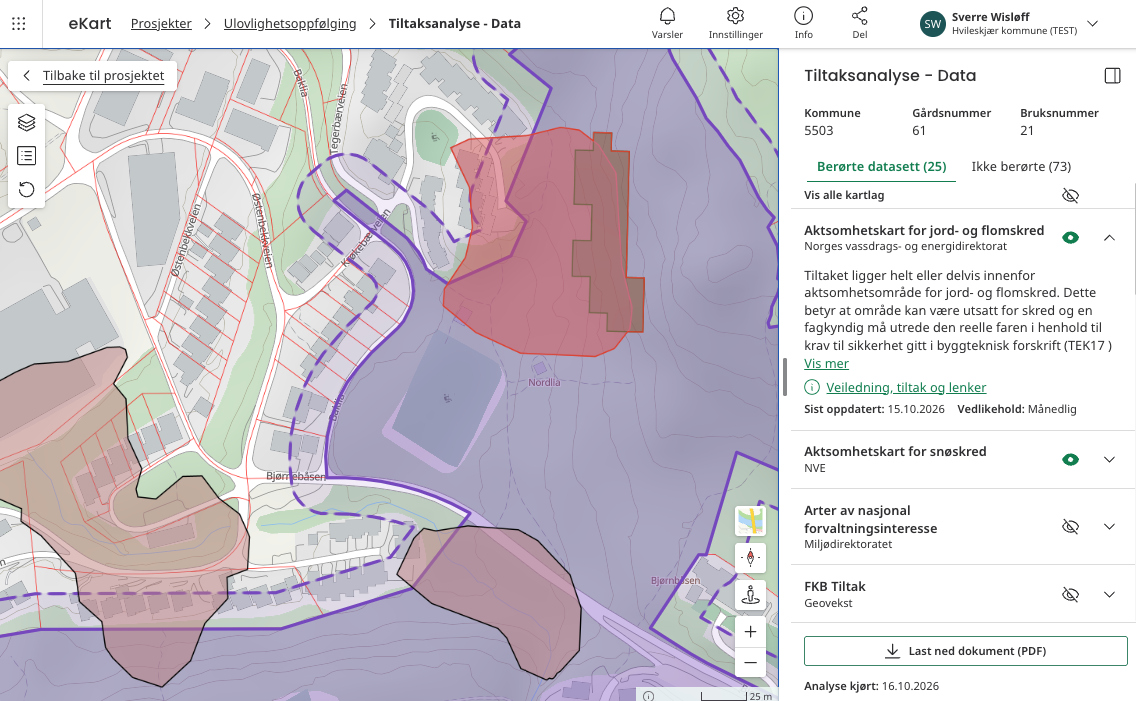
Task: Go to Prosjekter breadcrumb
Action: 161,24
